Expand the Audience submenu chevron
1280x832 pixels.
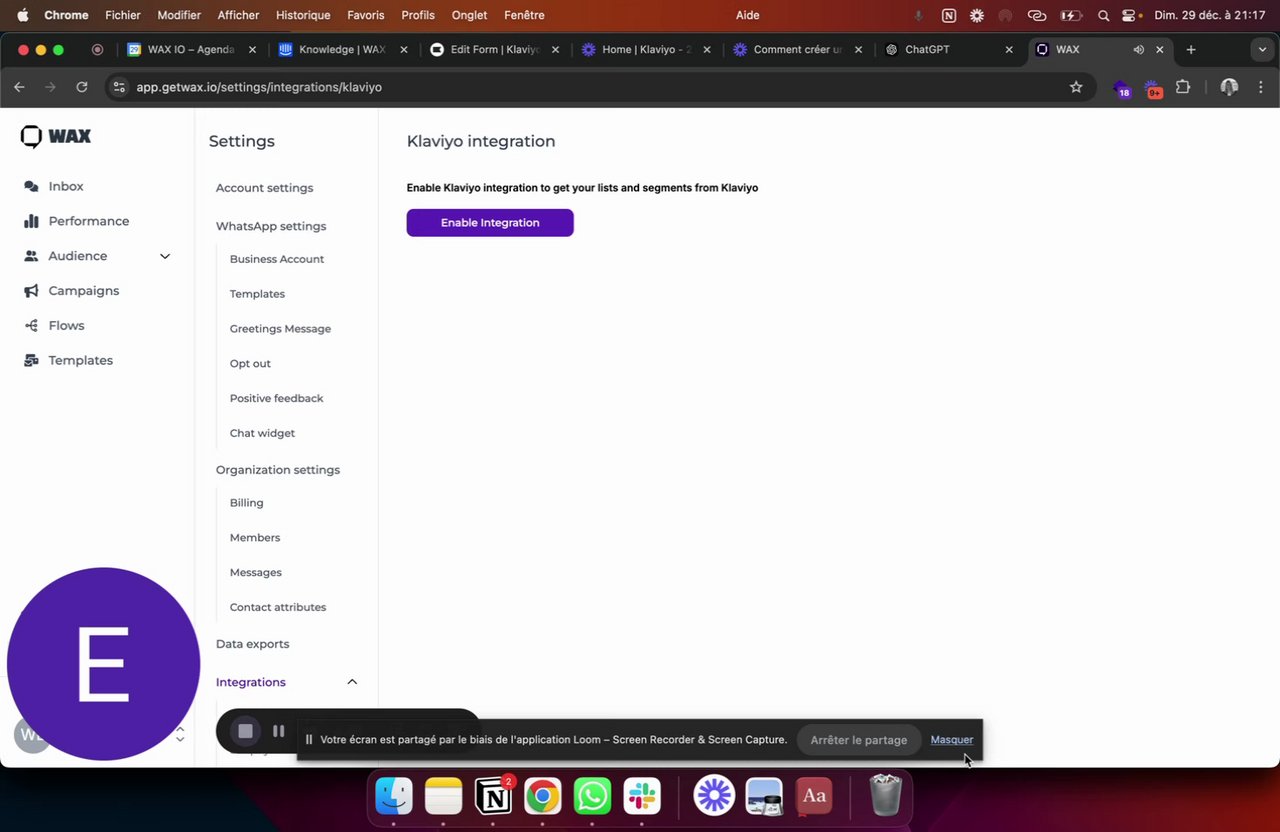pos(165,256)
